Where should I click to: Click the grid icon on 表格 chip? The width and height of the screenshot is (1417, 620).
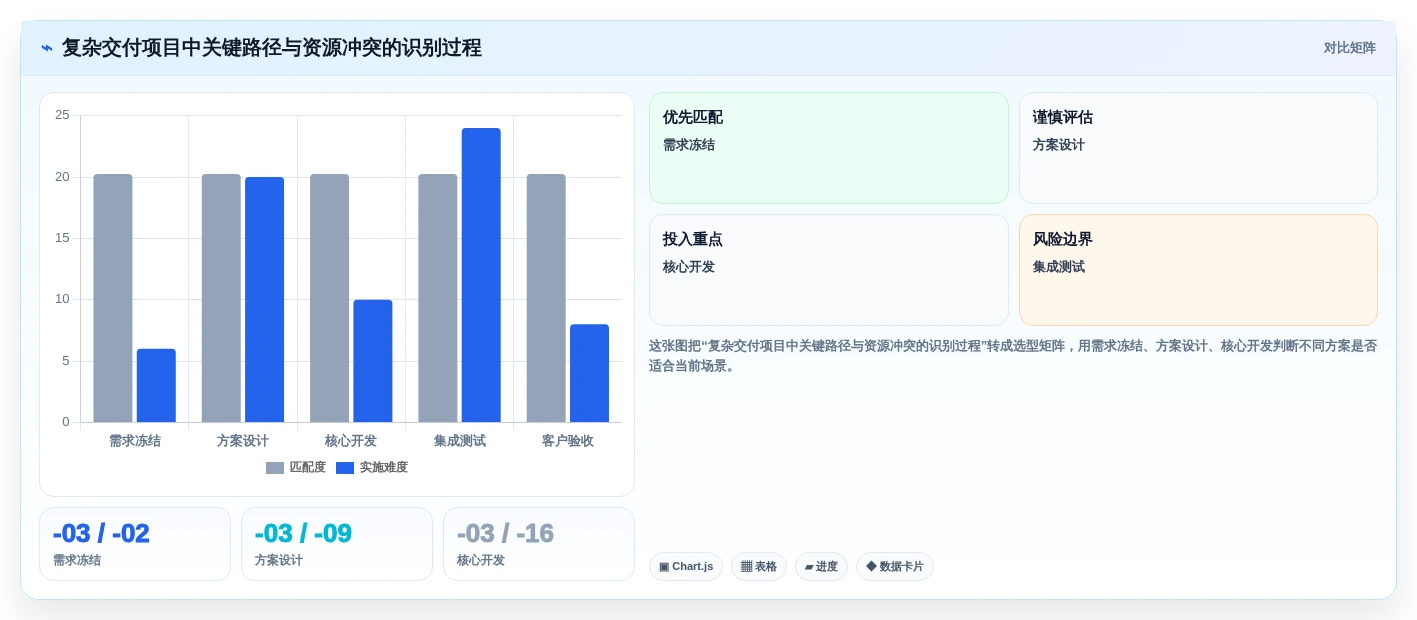pyautogui.click(x=746, y=567)
